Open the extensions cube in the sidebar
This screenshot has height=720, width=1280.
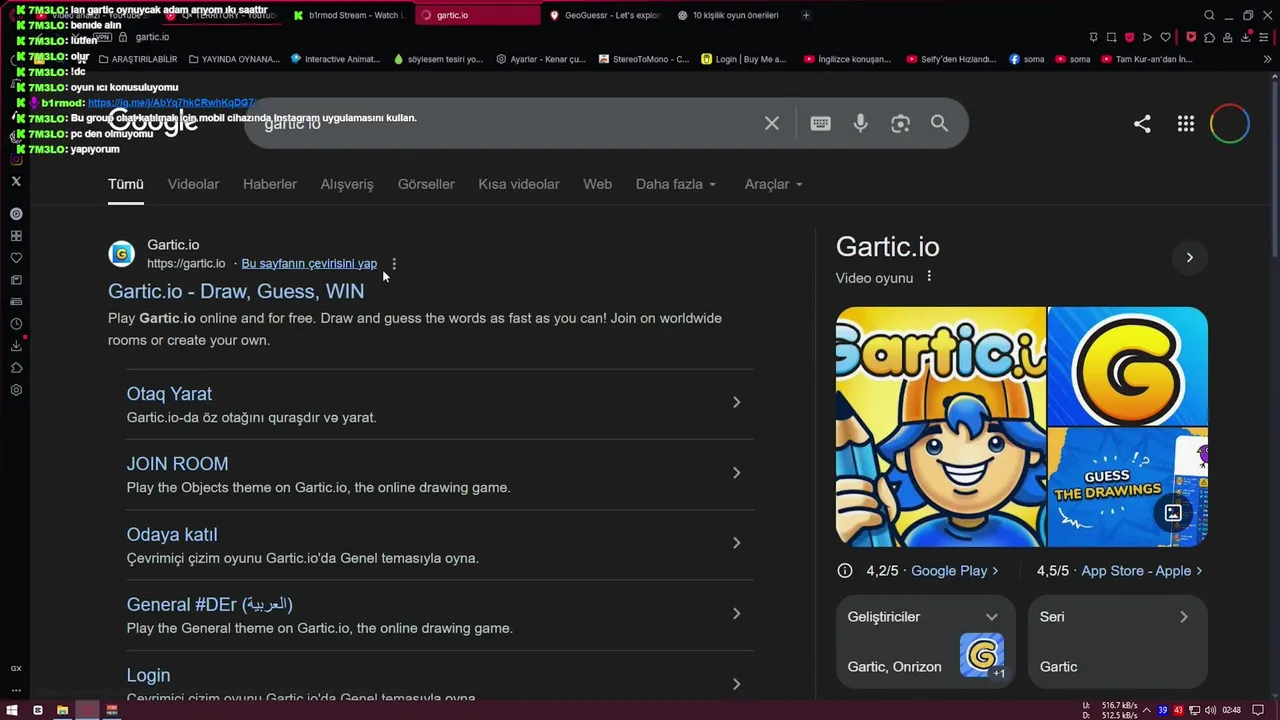pos(16,368)
